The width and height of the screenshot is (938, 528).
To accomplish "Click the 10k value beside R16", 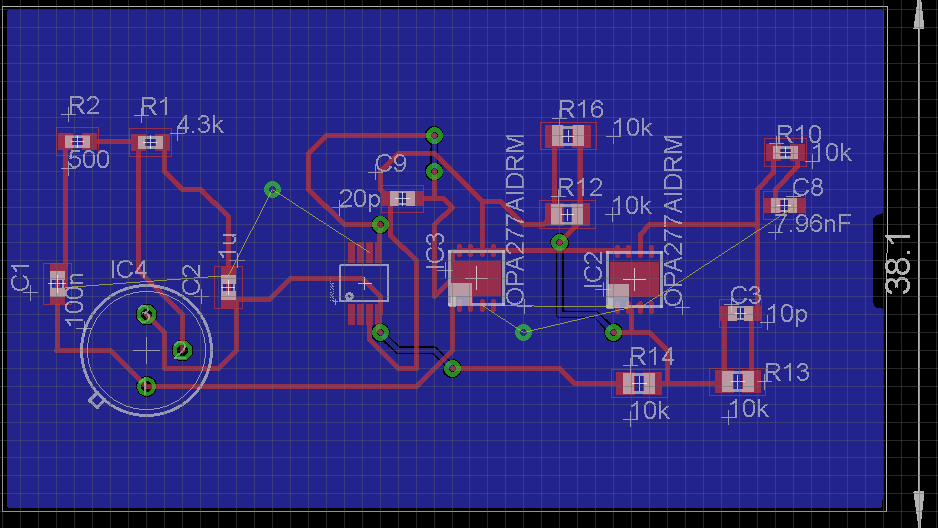I will click(632, 127).
